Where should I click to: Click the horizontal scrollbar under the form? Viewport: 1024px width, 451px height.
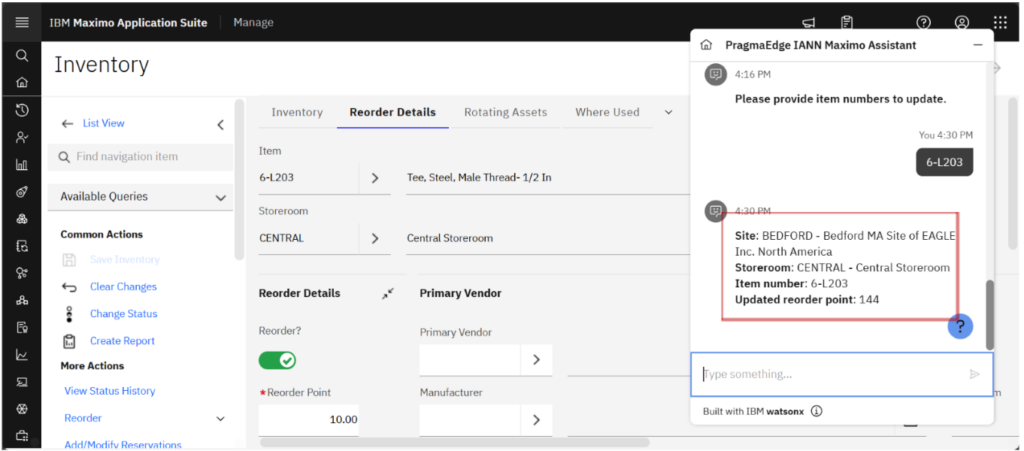tap(455, 442)
